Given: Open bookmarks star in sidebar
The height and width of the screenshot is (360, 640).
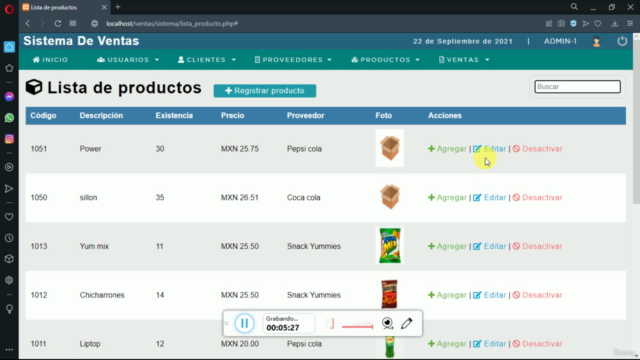Looking at the screenshot, I should coord(9,68).
